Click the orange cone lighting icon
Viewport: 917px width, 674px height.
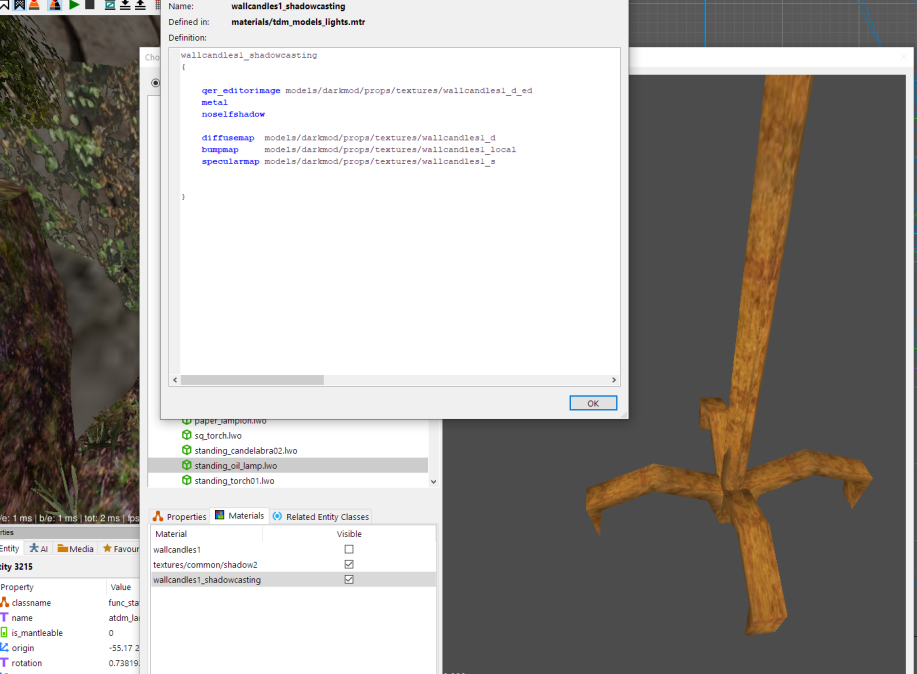pos(36,5)
